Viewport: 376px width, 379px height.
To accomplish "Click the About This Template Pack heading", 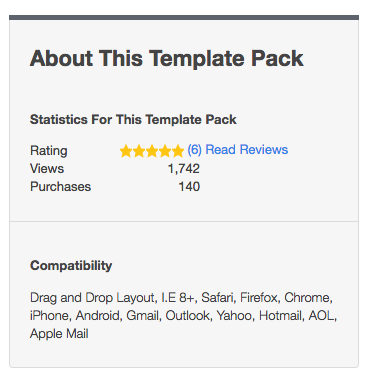I will click(167, 59).
